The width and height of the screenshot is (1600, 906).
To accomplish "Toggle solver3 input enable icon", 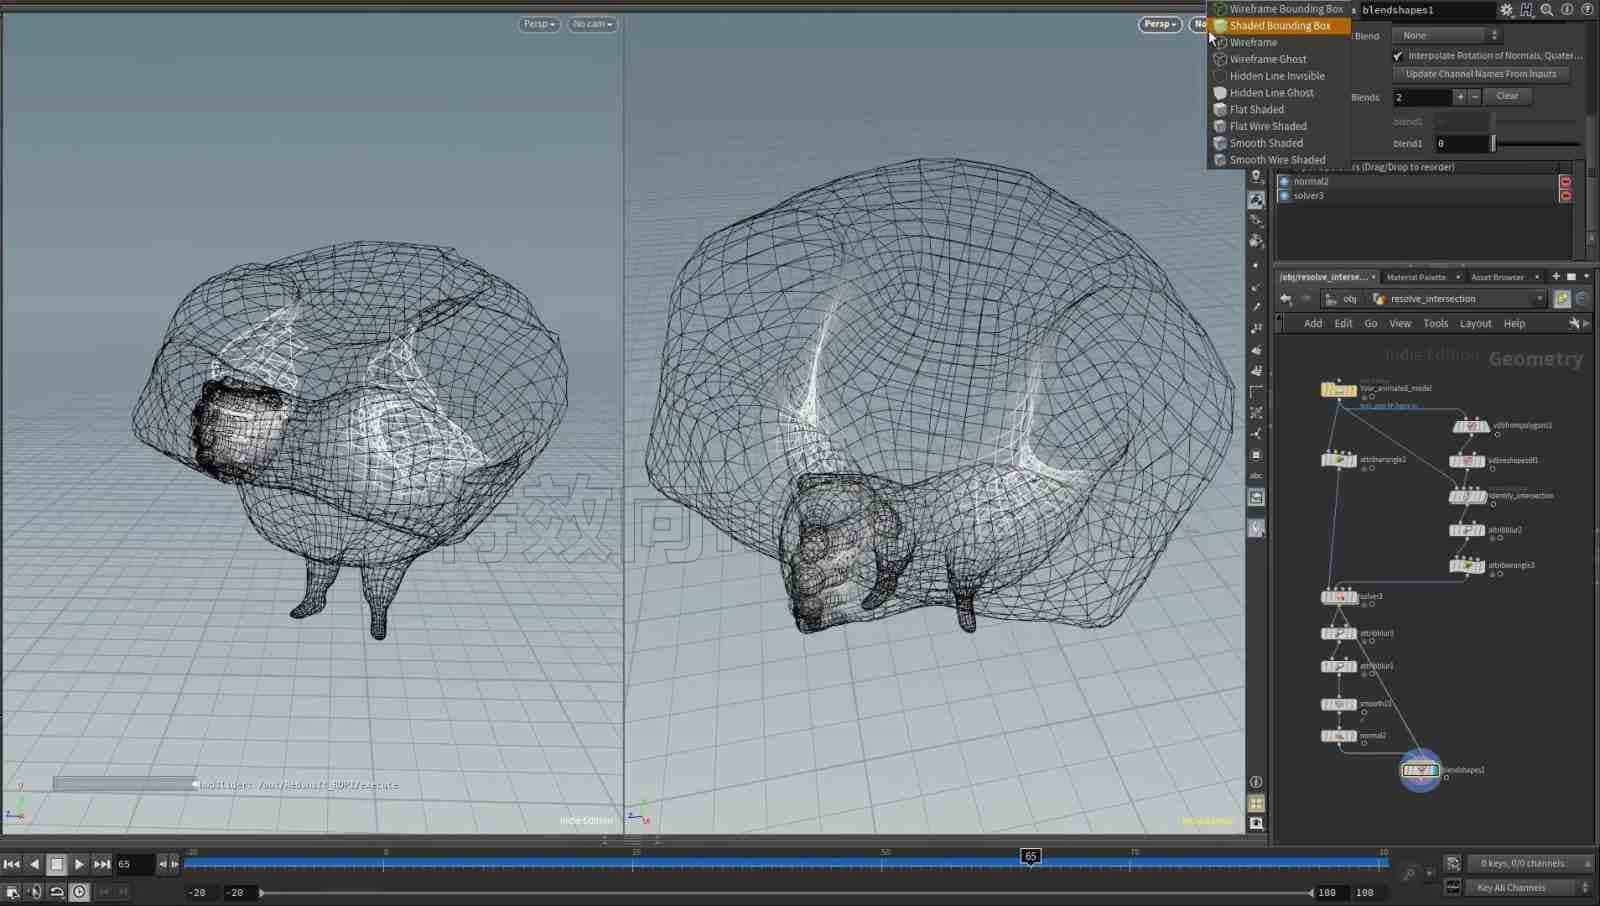I will point(1284,196).
